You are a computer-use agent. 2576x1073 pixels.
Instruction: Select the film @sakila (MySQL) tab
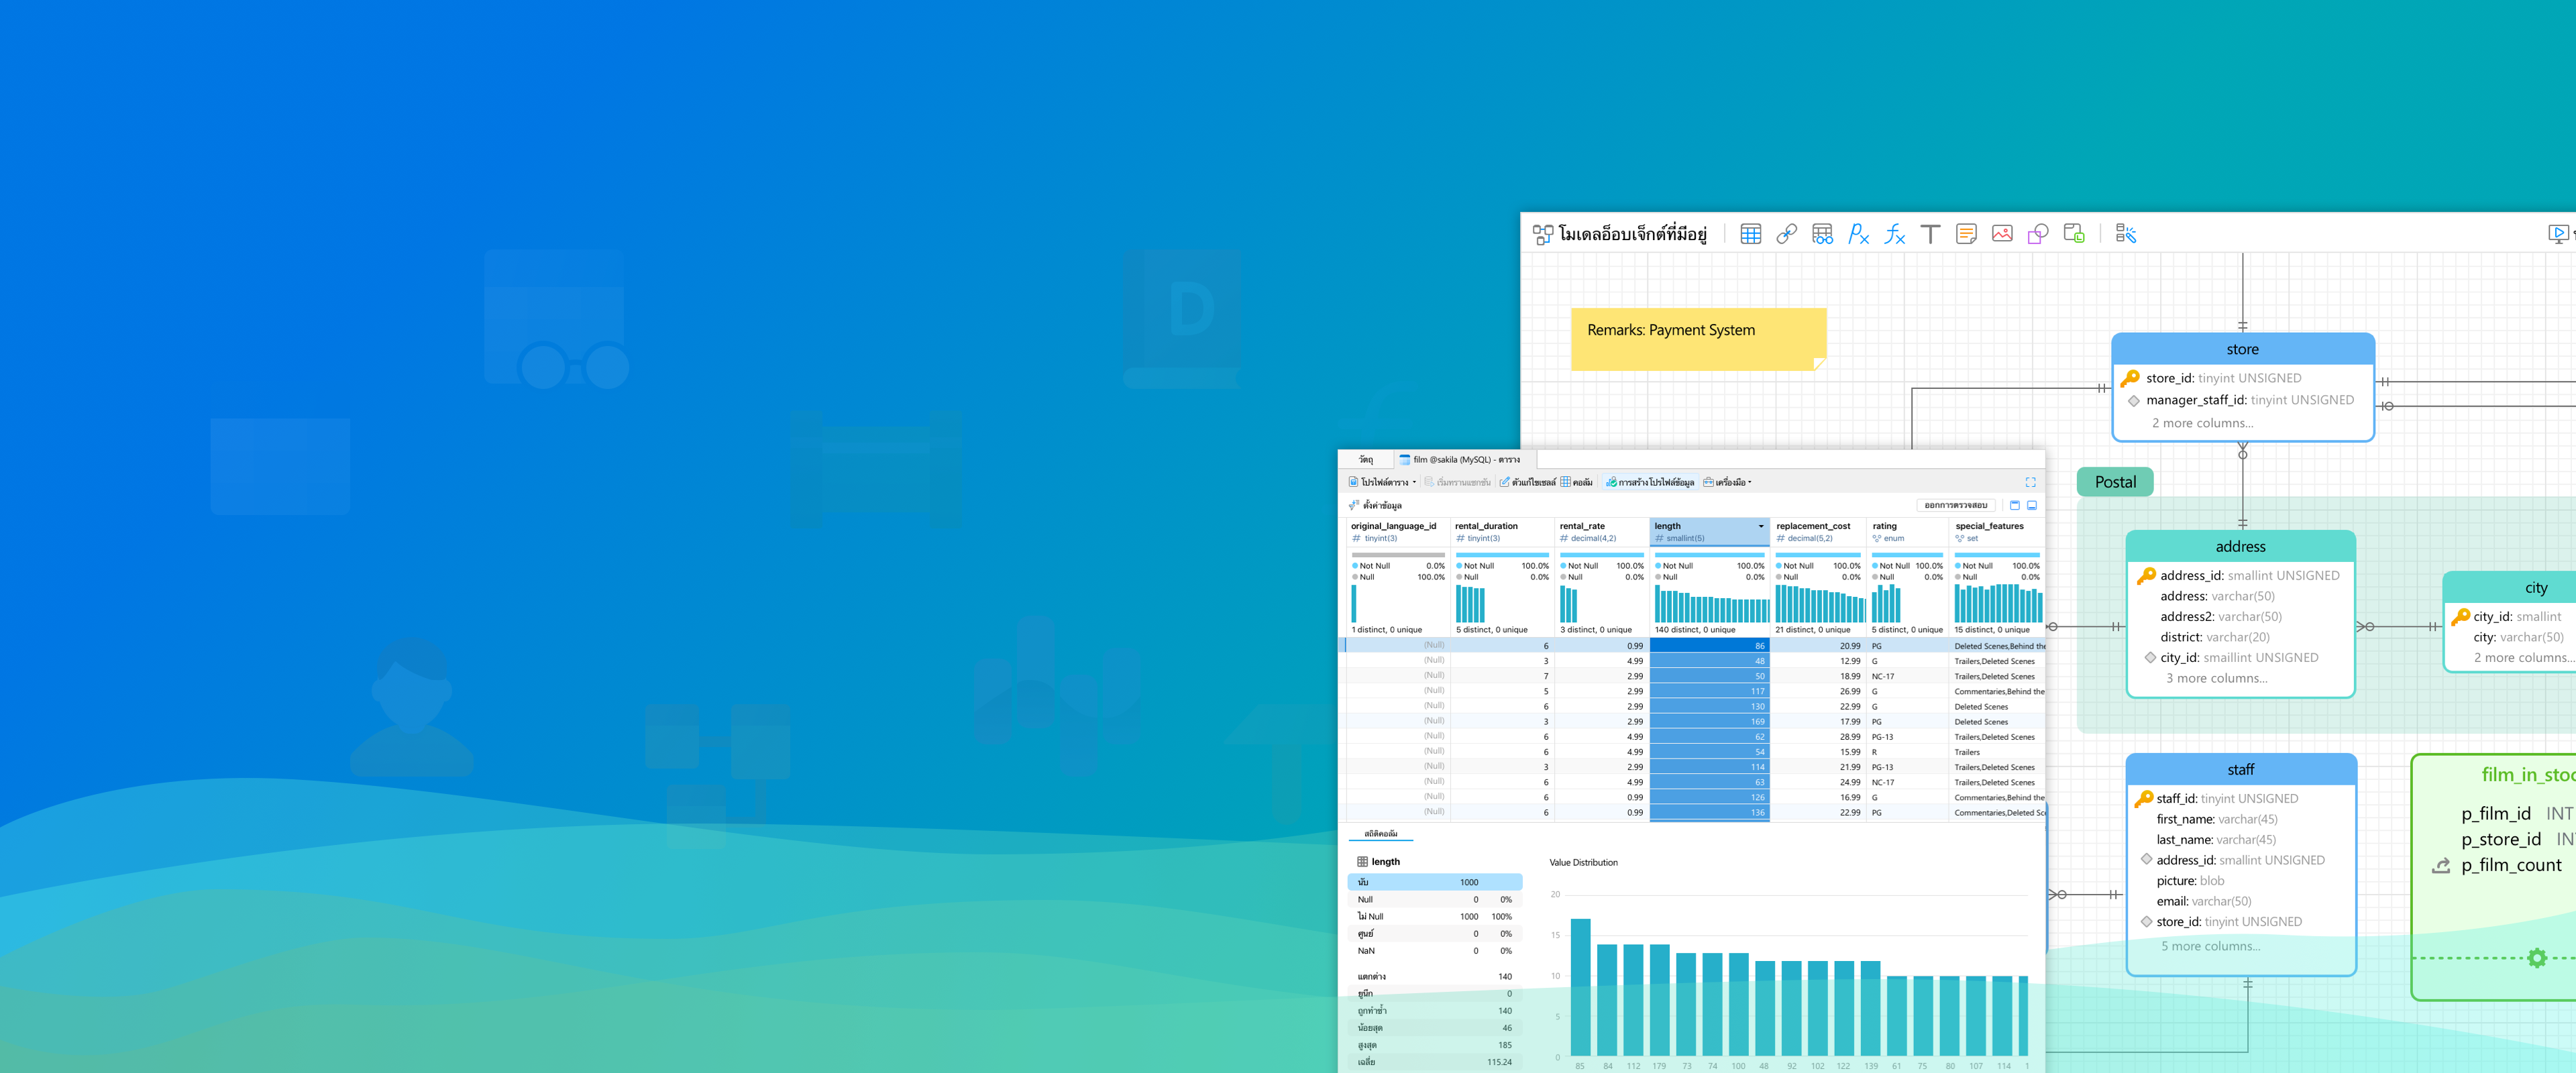coord(1465,460)
